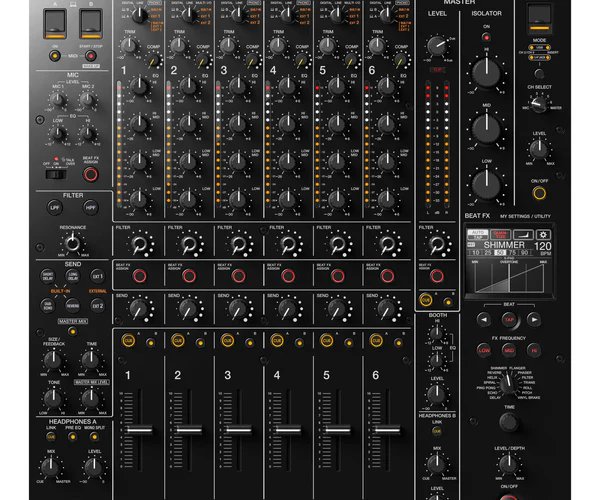Enable headphone CUE on channel 4

(277, 340)
